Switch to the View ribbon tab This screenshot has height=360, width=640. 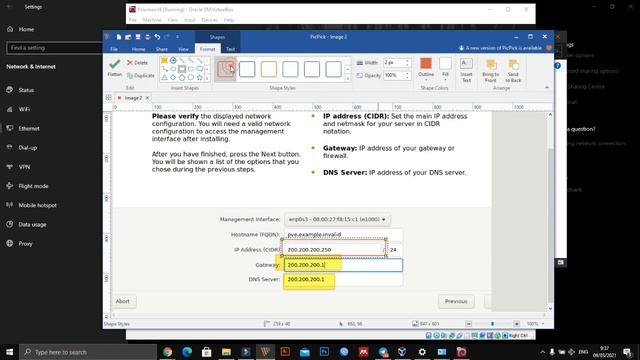pos(183,49)
